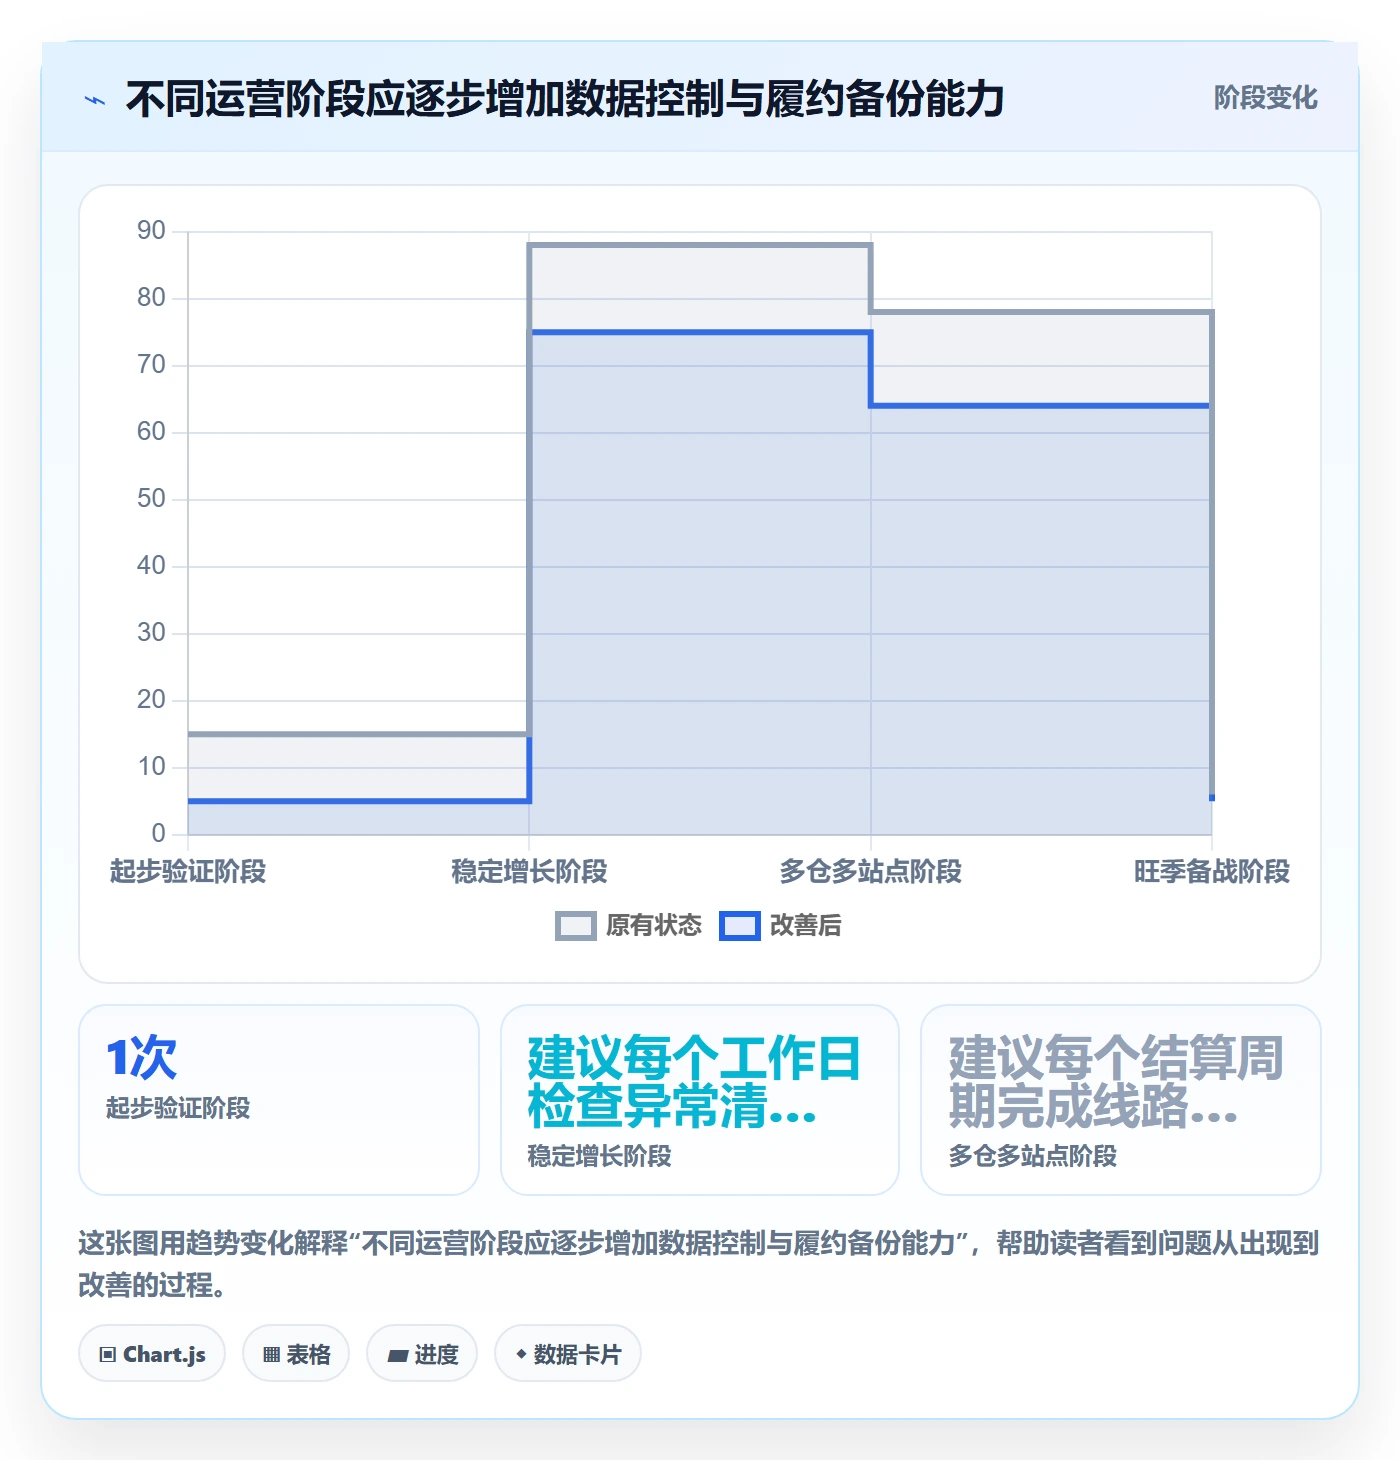The width and height of the screenshot is (1400, 1460).
Task: Click x-axis label 旺季备战阶段
Action: pos(1212,872)
